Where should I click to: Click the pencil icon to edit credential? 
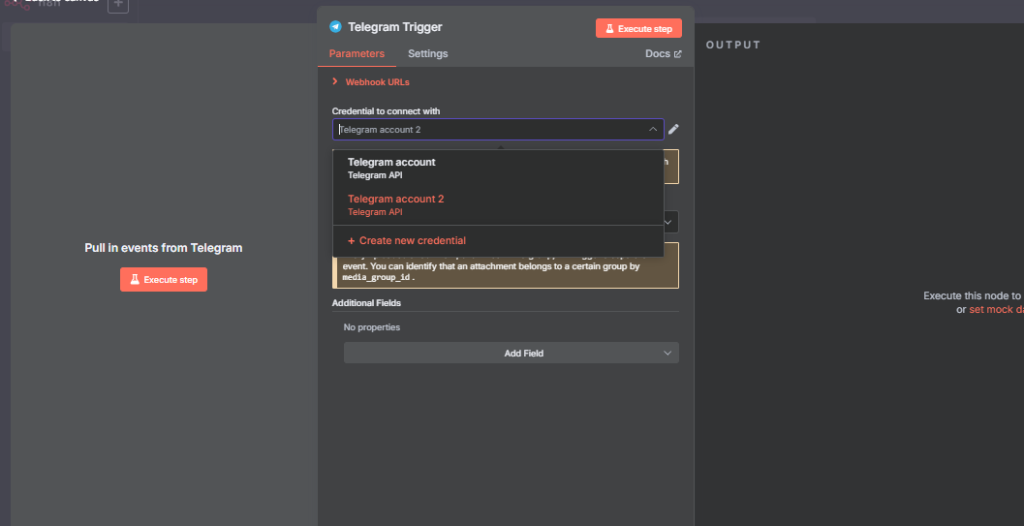[674, 129]
